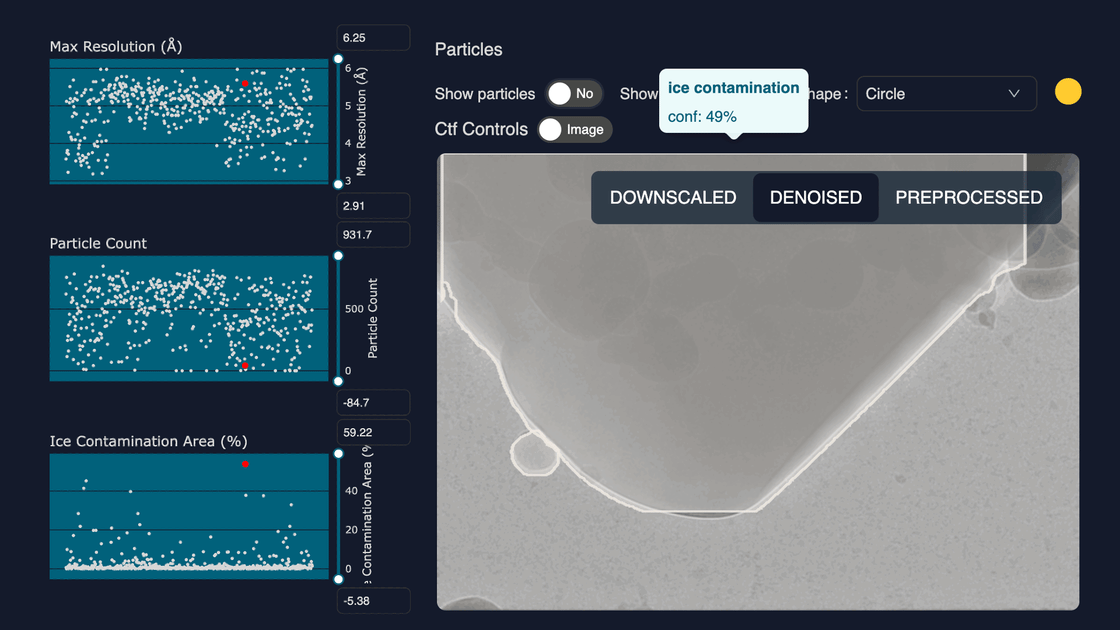Select the DENOISED image tab
Screen dimensions: 1120x630
[815, 197]
